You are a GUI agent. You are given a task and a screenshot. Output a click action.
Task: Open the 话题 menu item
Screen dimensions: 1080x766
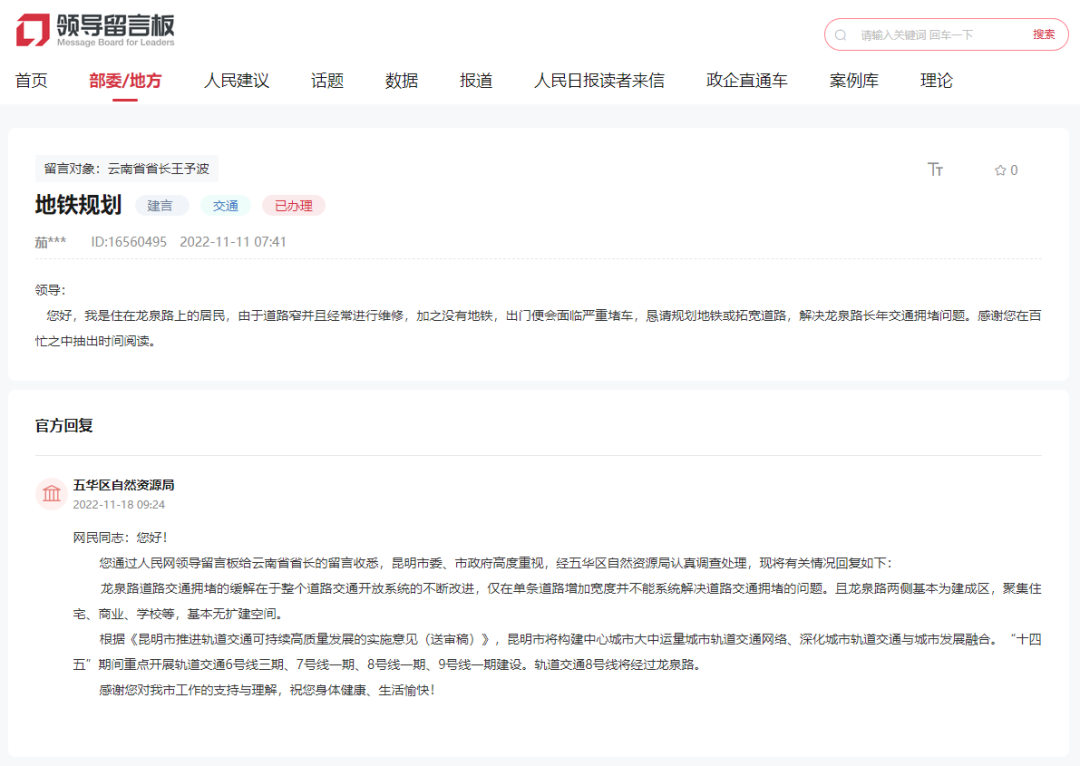click(x=327, y=81)
